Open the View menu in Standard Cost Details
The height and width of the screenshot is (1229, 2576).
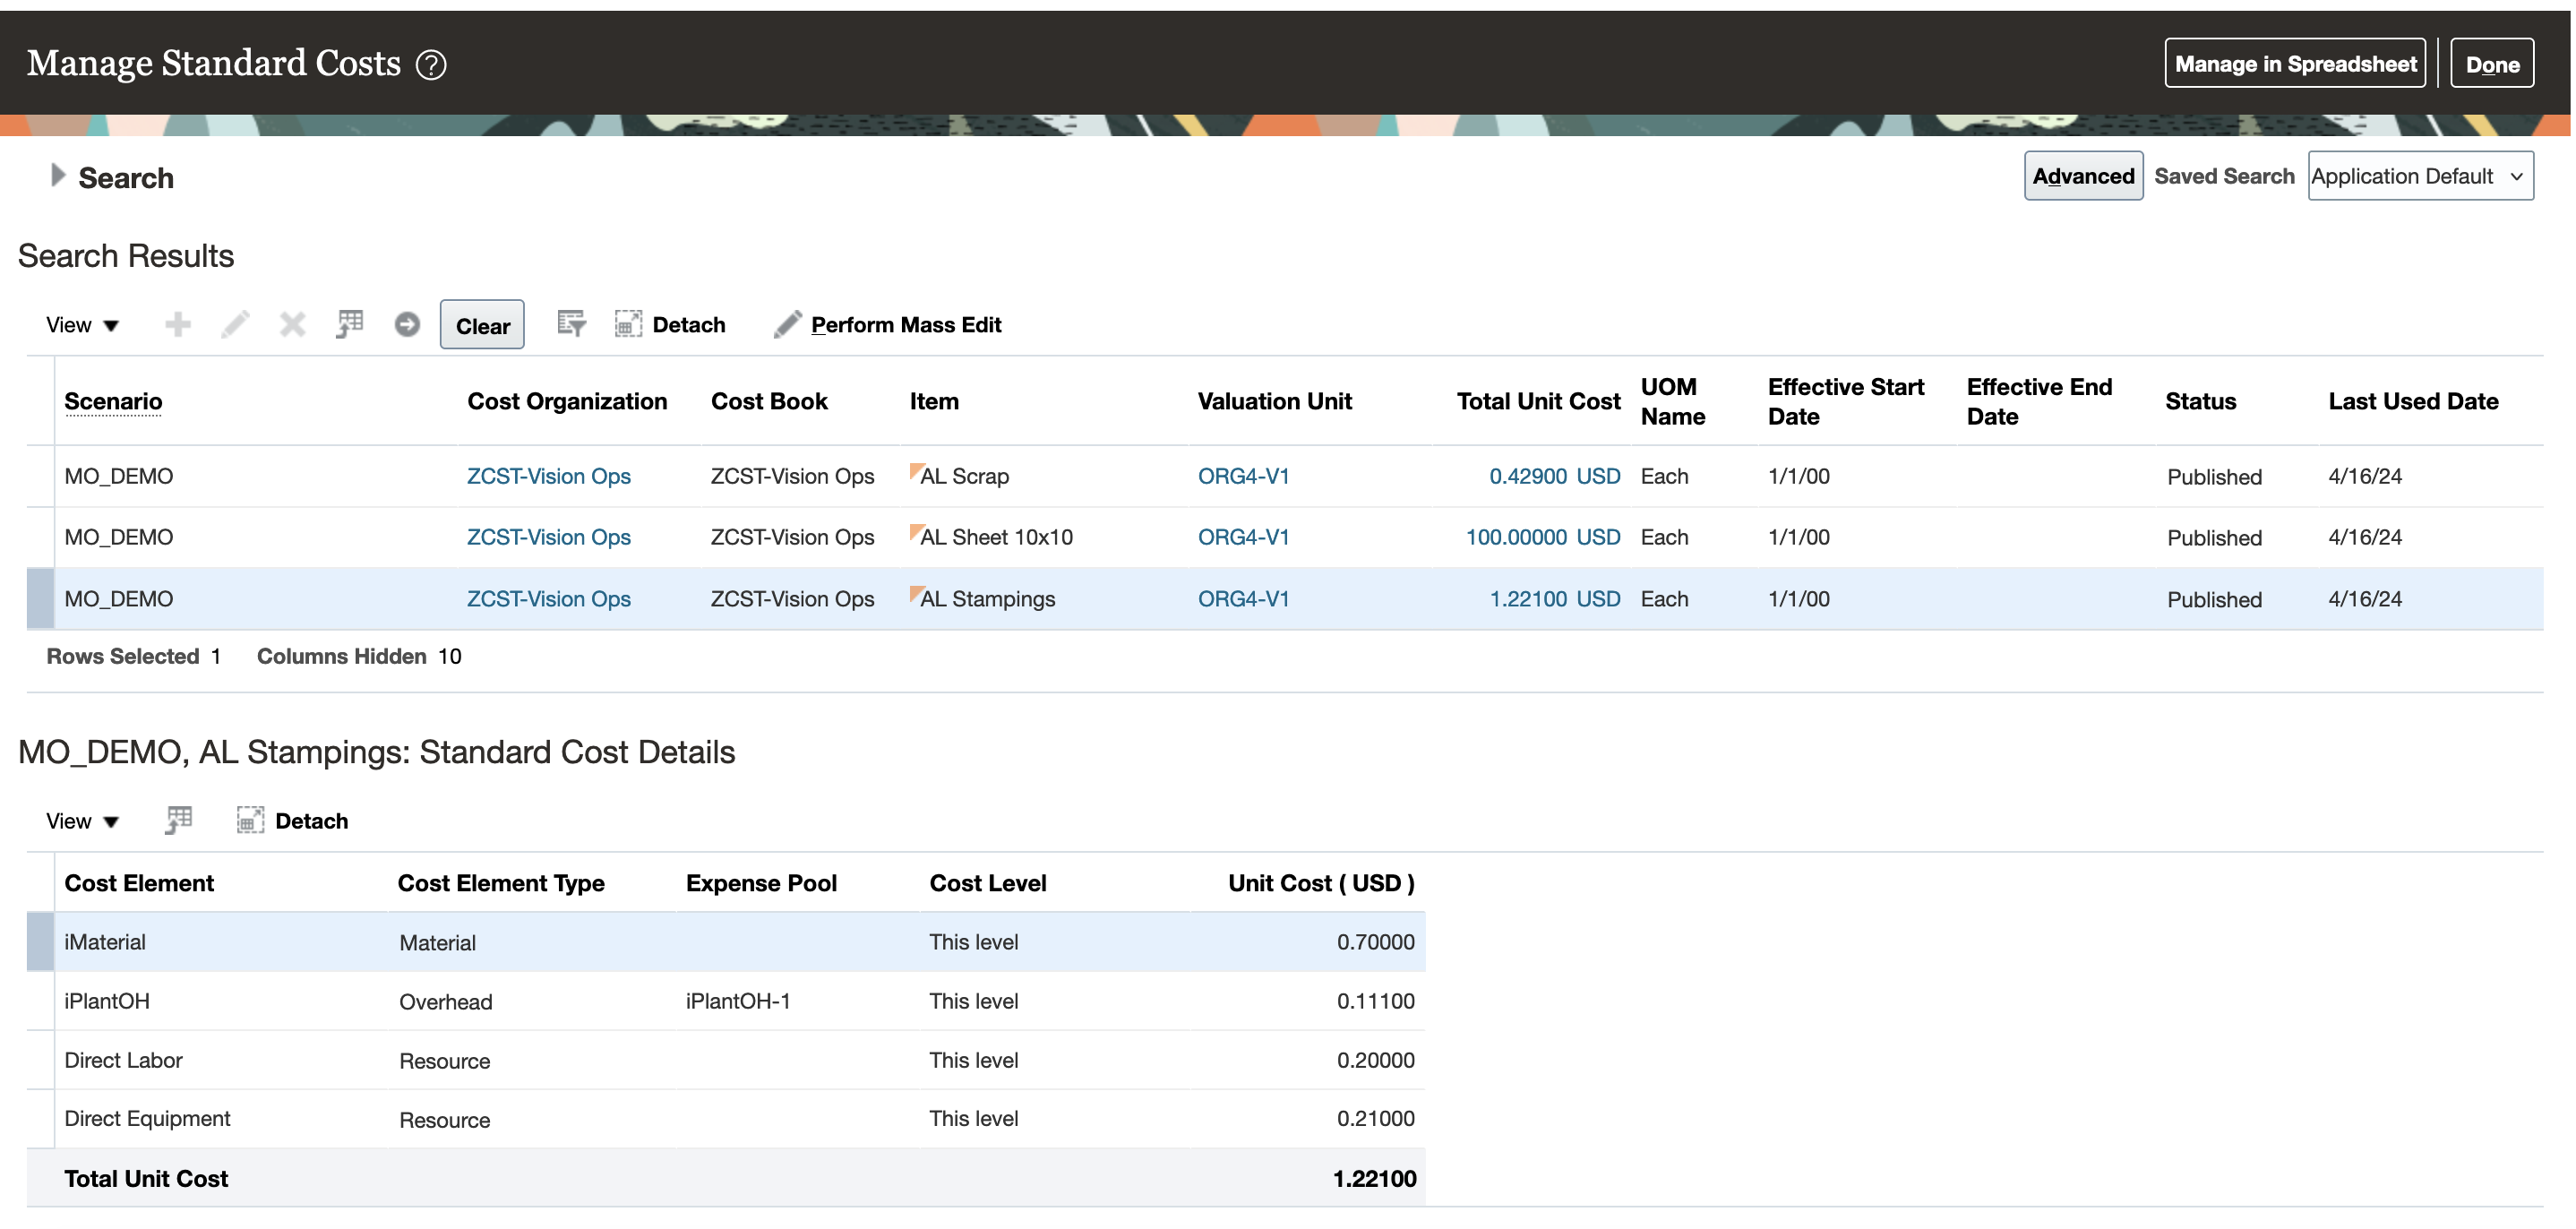pos(82,821)
